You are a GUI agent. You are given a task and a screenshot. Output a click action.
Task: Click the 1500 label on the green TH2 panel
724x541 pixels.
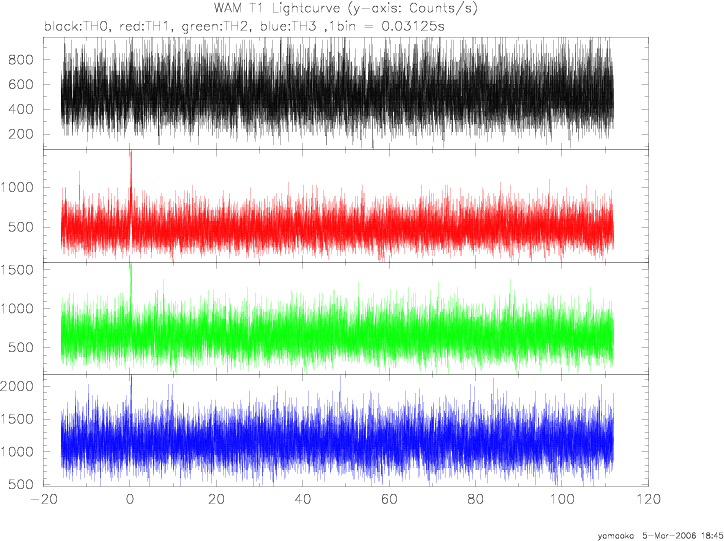coord(17,270)
